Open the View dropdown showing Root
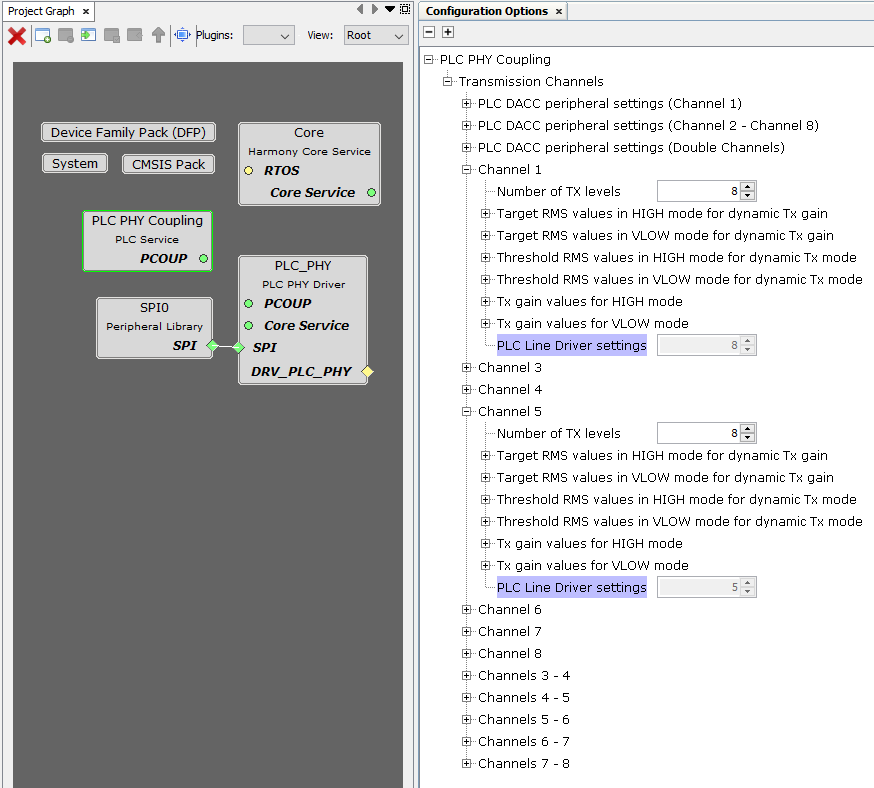 375,36
